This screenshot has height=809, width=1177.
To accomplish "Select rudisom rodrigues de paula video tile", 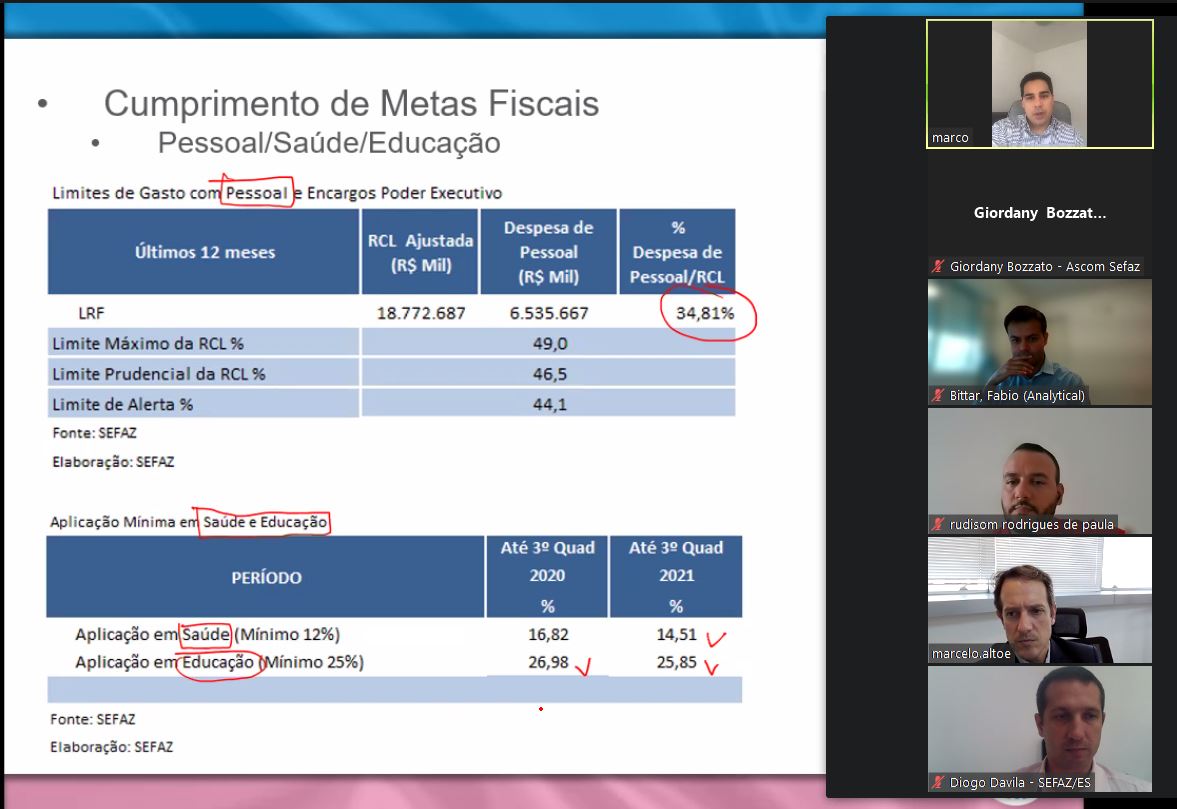I will tap(1040, 471).
